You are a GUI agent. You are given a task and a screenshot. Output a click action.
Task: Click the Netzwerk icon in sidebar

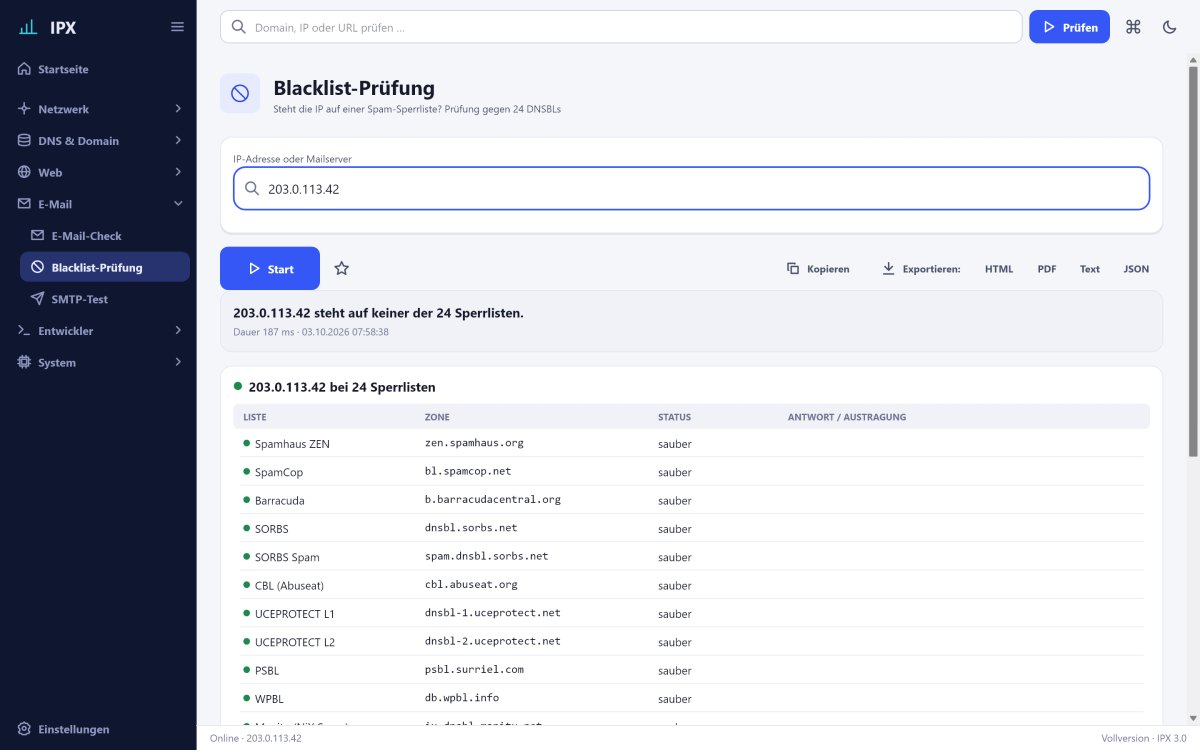point(24,109)
